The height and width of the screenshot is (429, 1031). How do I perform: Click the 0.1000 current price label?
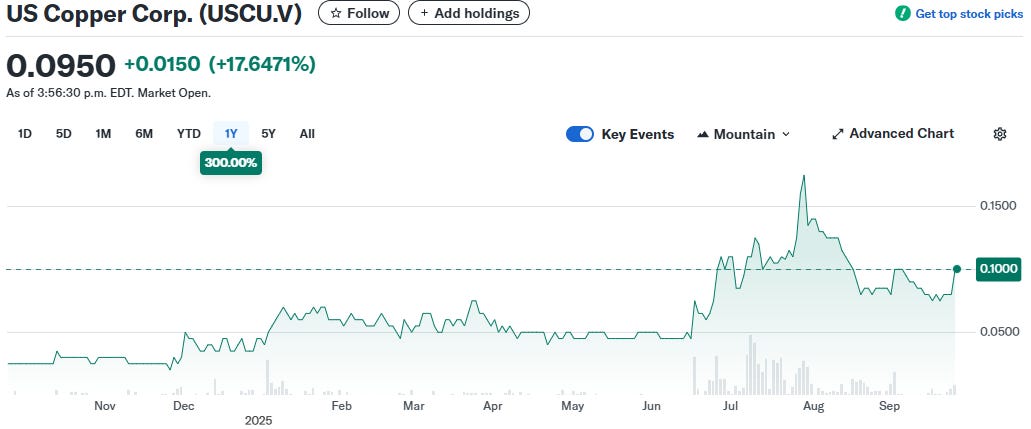pos(999,268)
